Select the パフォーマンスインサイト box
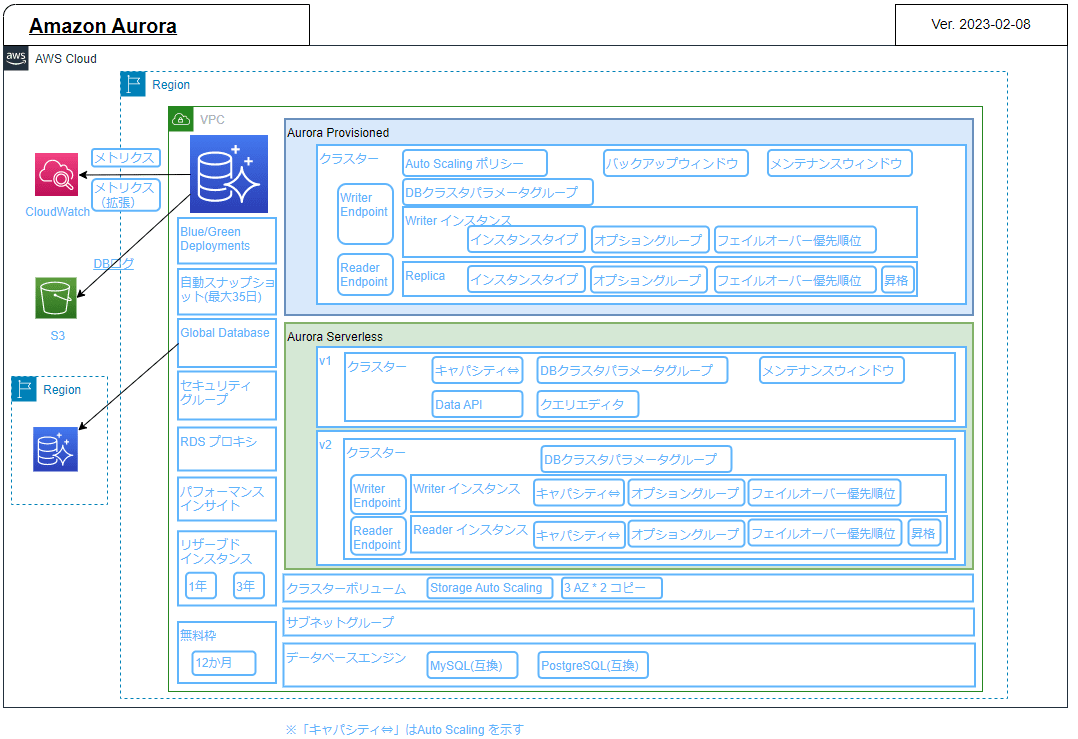The image size is (1078, 739). coord(227,499)
